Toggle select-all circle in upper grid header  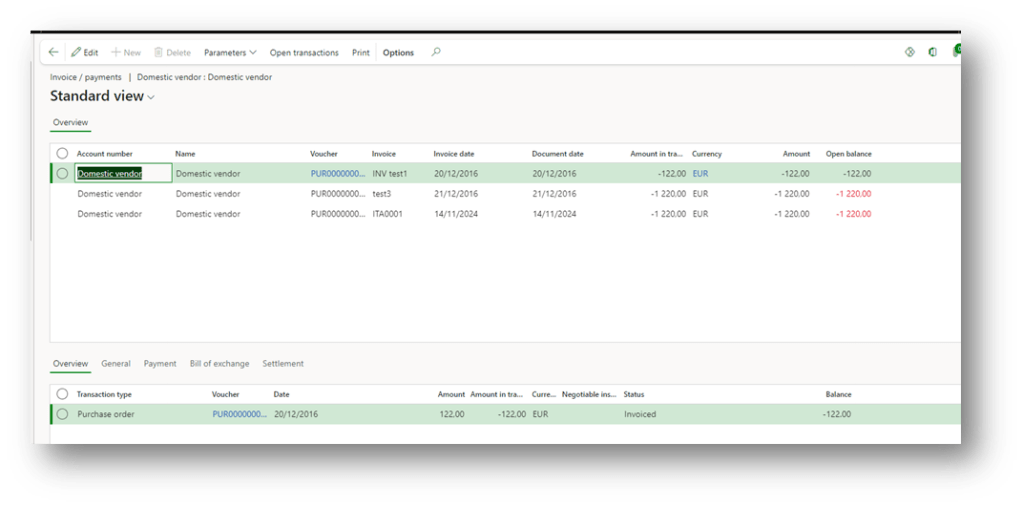pyautogui.click(x=62, y=154)
